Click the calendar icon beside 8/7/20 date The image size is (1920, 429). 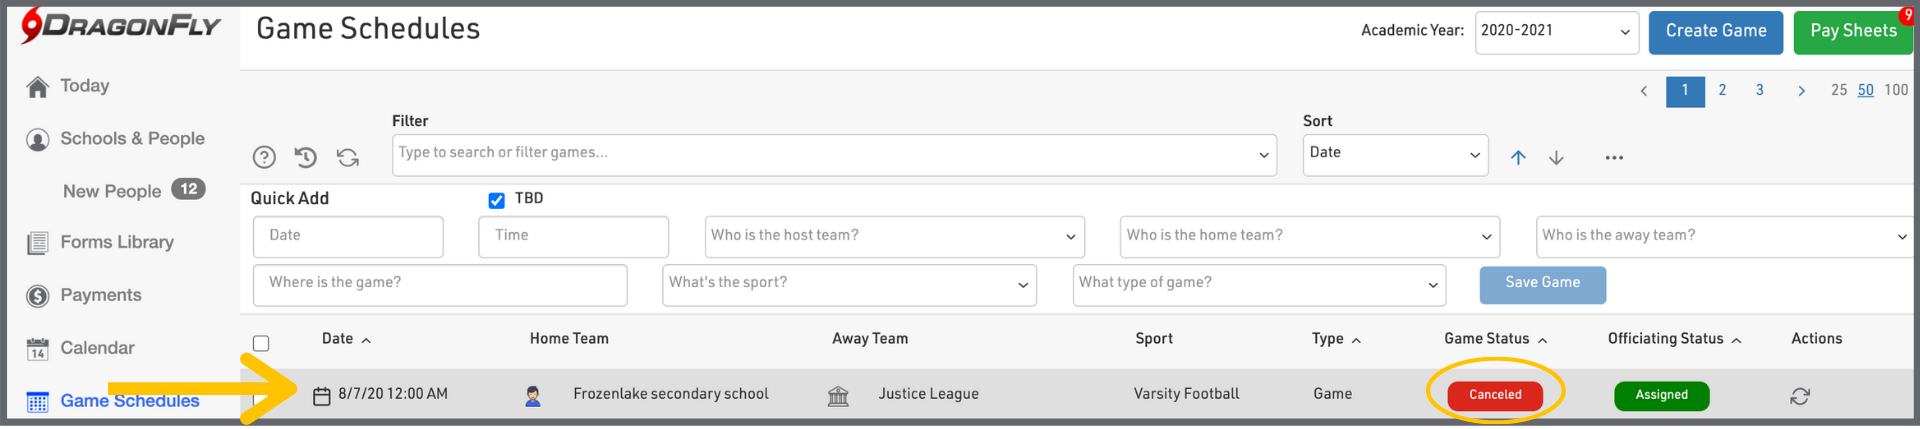click(x=322, y=396)
